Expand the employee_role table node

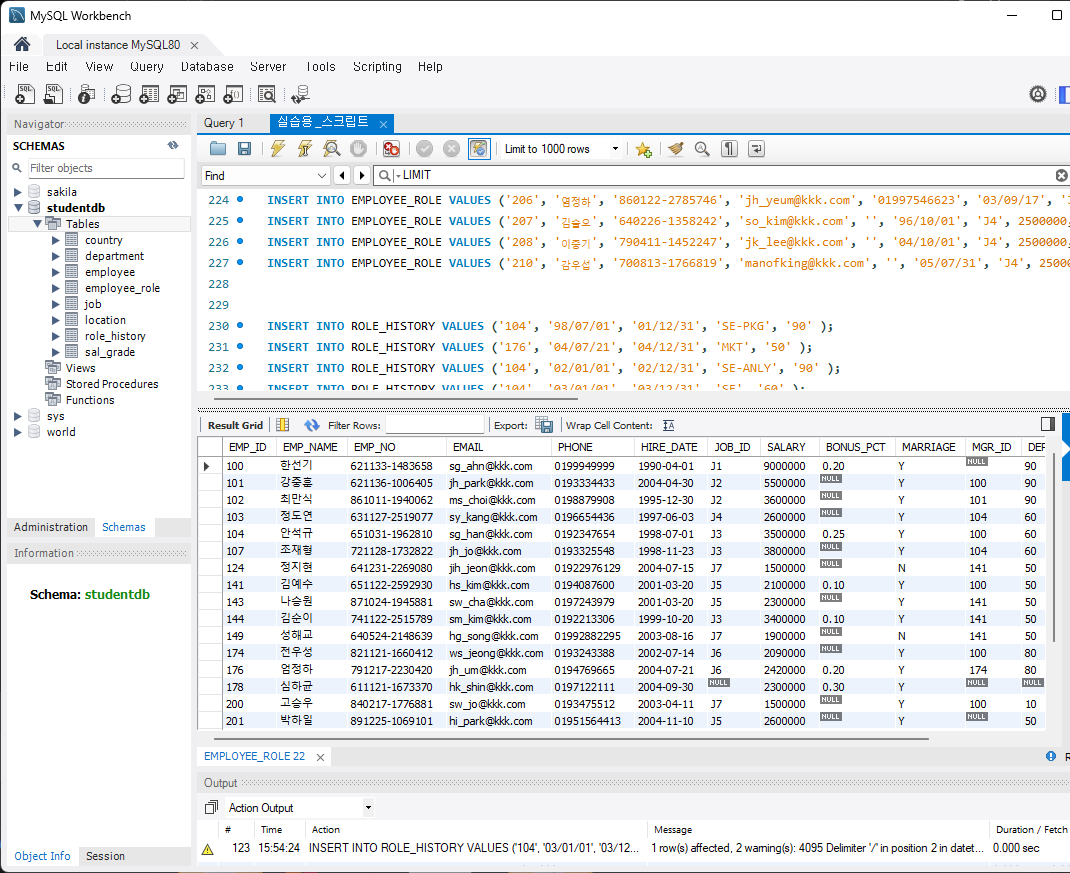click(x=56, y=288)
